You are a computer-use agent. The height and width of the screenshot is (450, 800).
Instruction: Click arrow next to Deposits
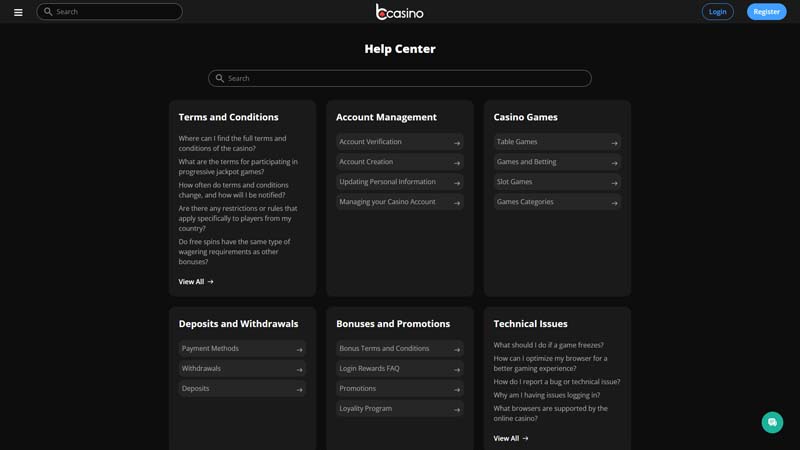click(299, 390)
